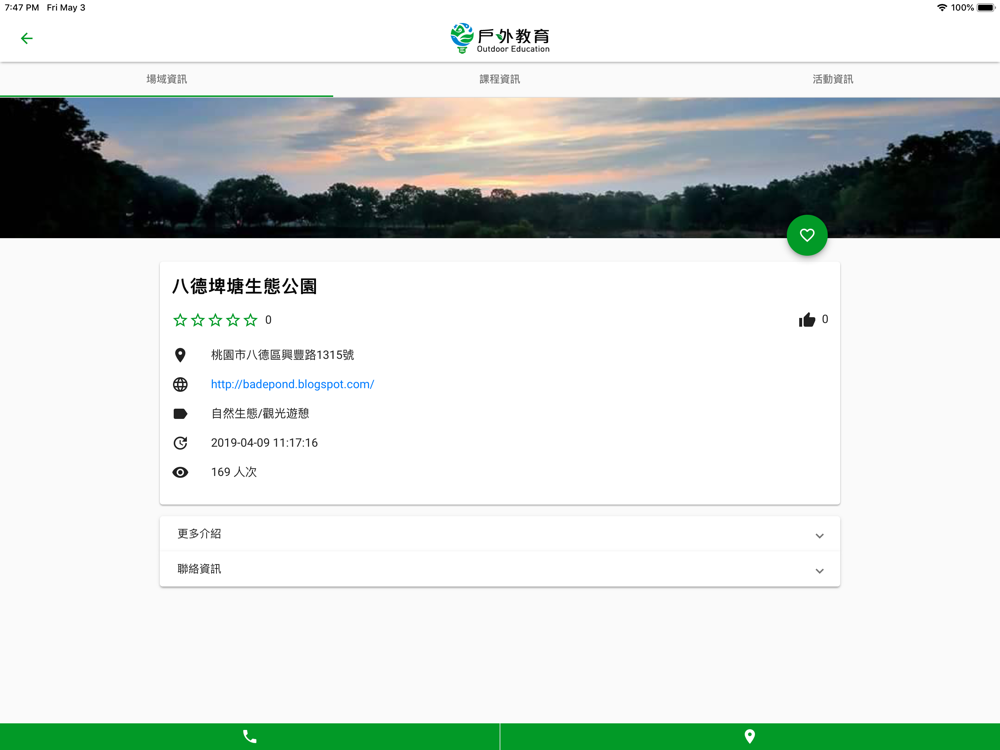Image resolution: width=1000 pixels, height=750 pixels.
Task: Click the globe icon beside website
Action: click(x=180, y=385)
